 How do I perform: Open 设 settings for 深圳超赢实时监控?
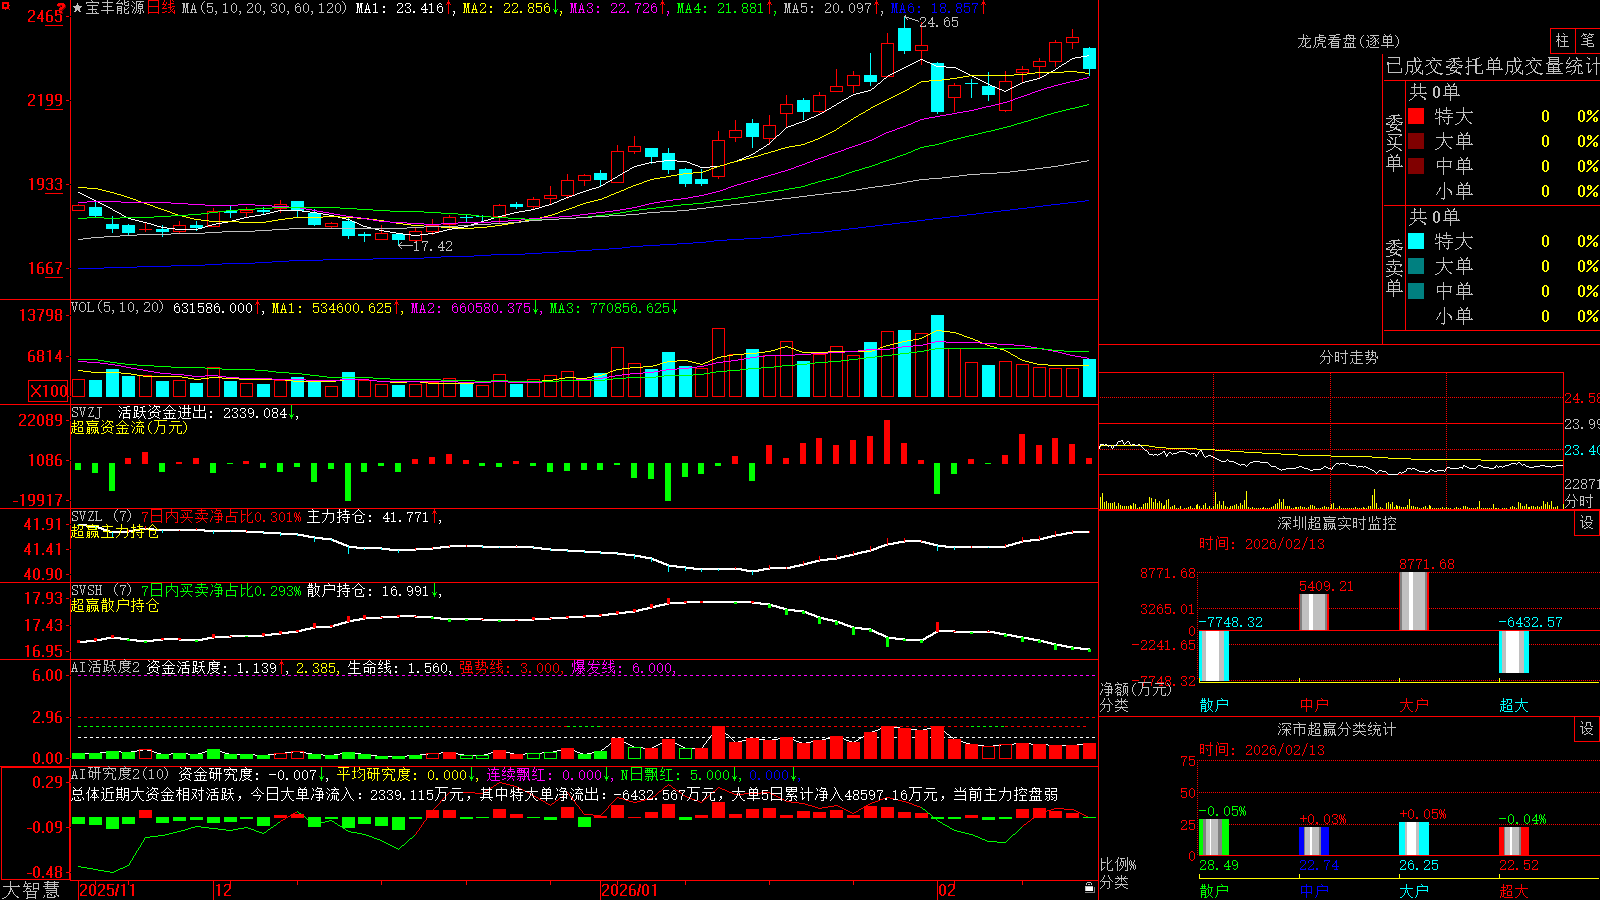1587,523
